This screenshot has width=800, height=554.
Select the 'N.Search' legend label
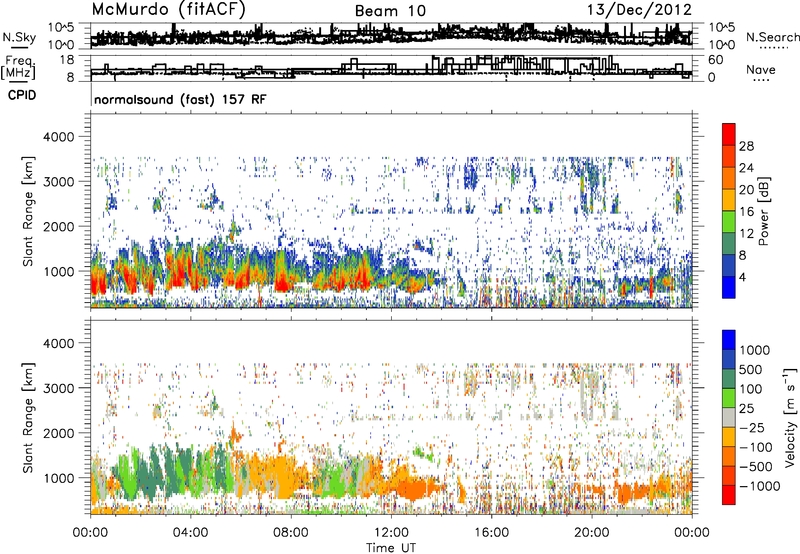(772, 37)
